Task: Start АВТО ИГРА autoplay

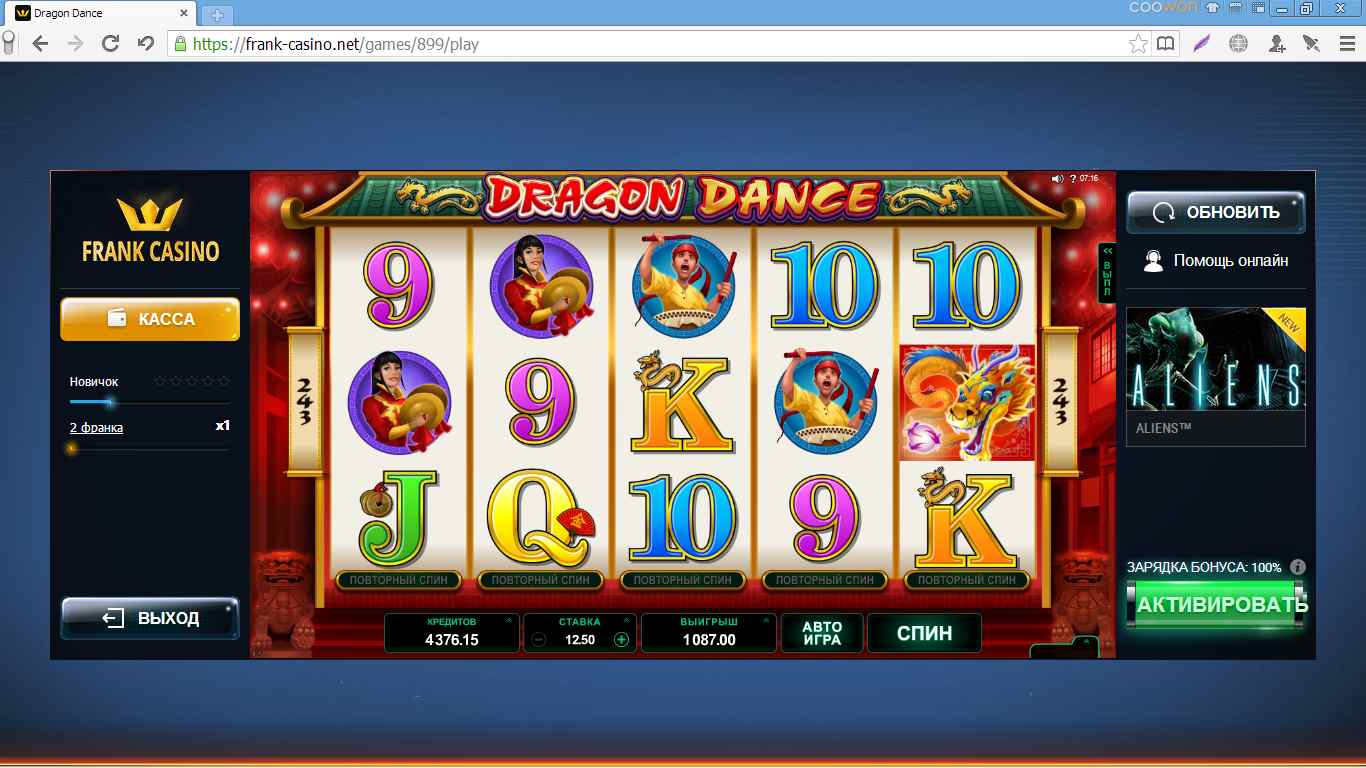Action: point(822,633)
